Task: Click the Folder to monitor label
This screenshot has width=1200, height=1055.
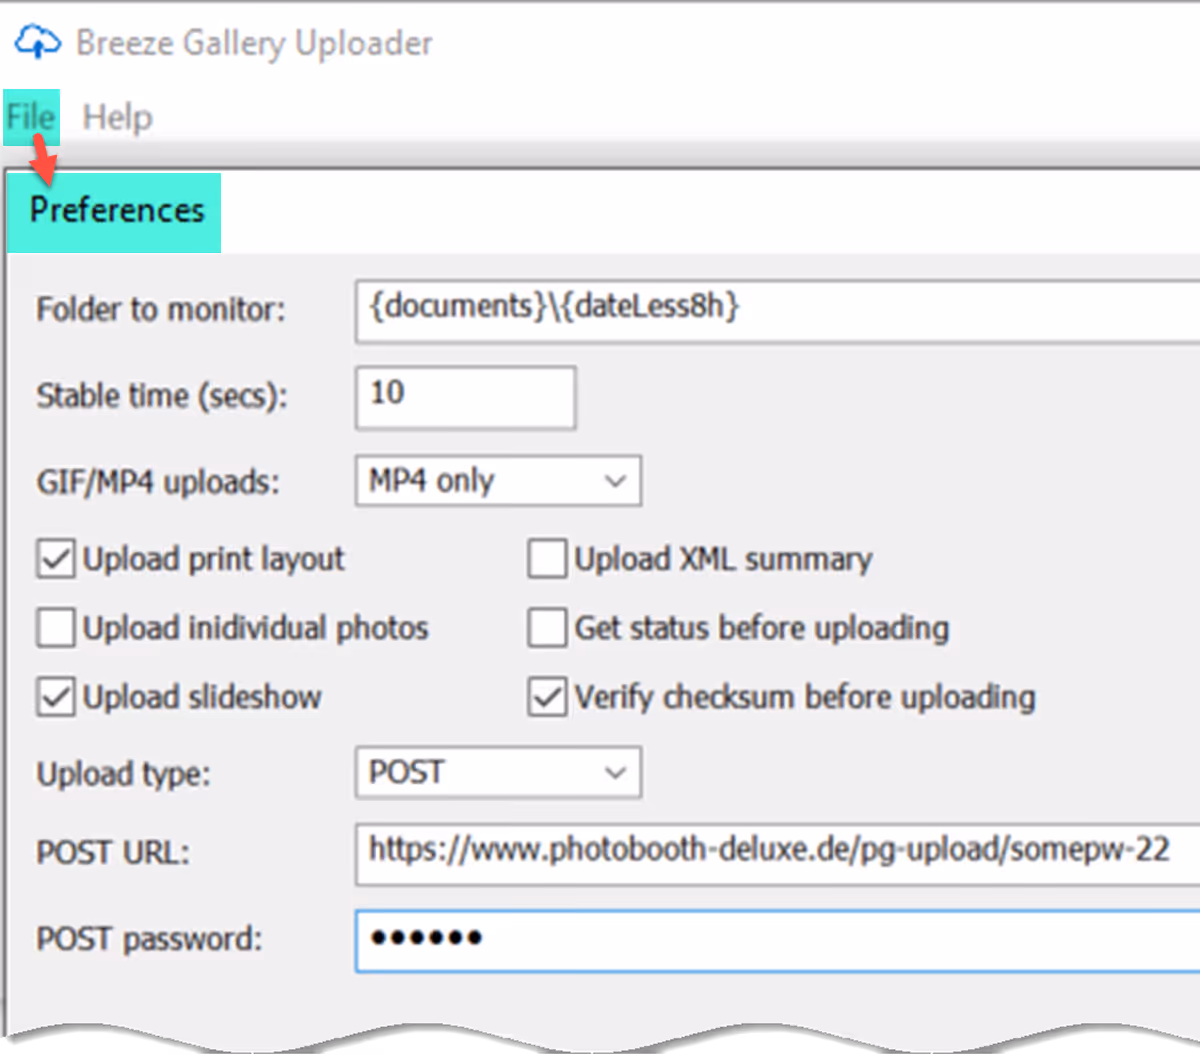Action: coord(161,310)
